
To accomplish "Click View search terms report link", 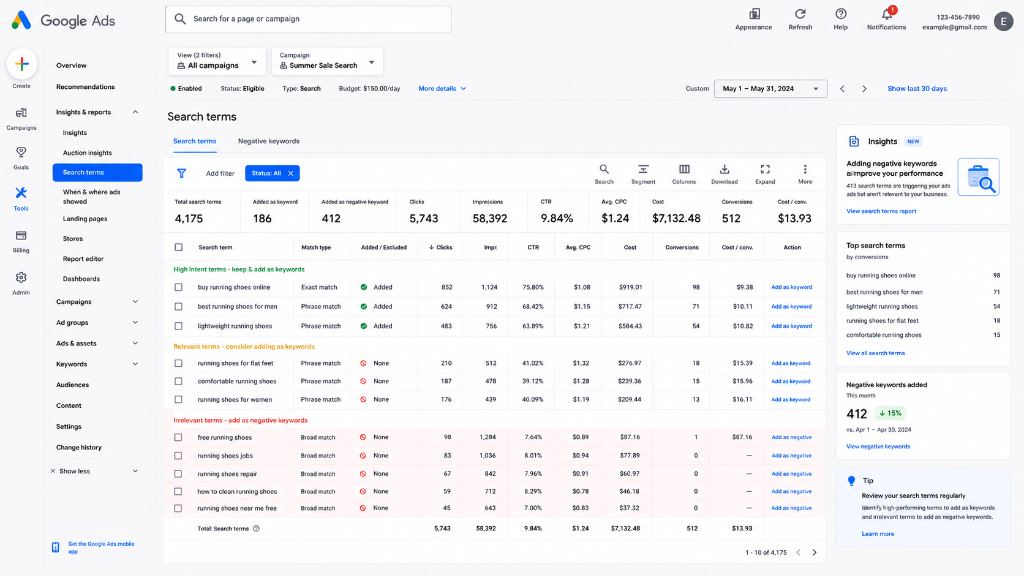I will pos(881,211).
